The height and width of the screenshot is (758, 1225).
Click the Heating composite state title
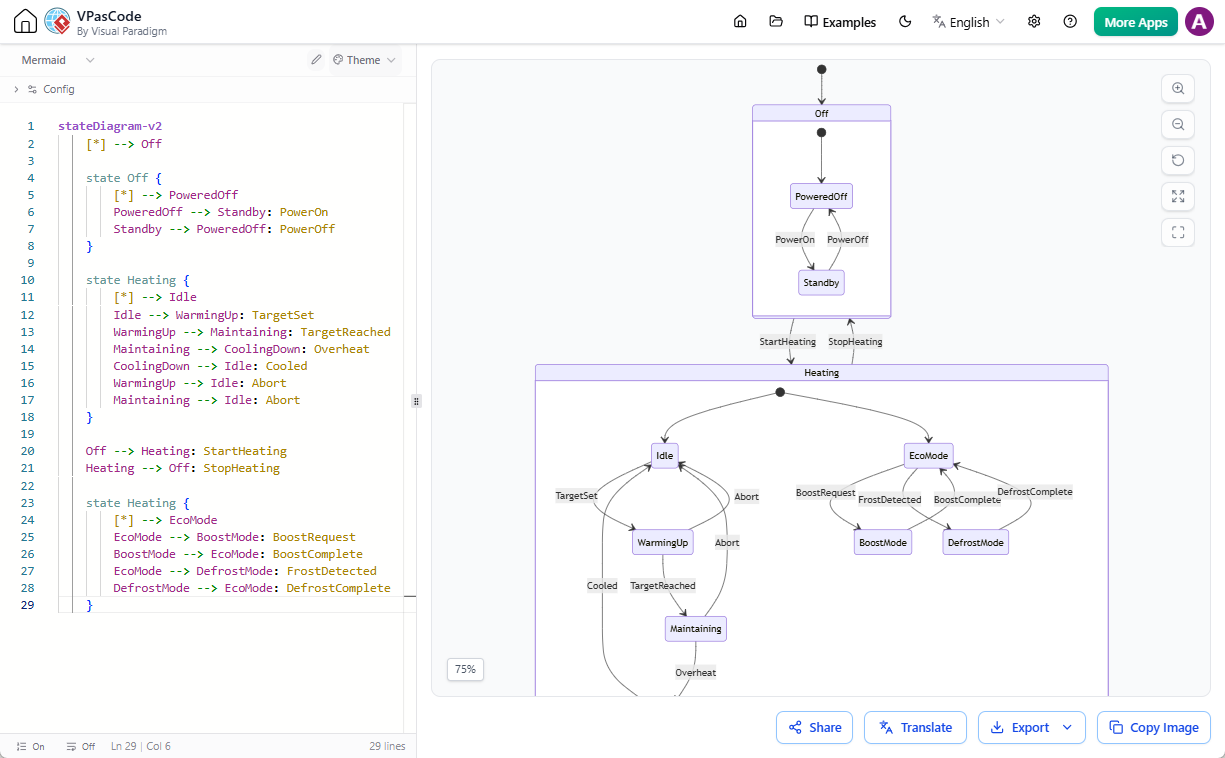tap(822, 373)
